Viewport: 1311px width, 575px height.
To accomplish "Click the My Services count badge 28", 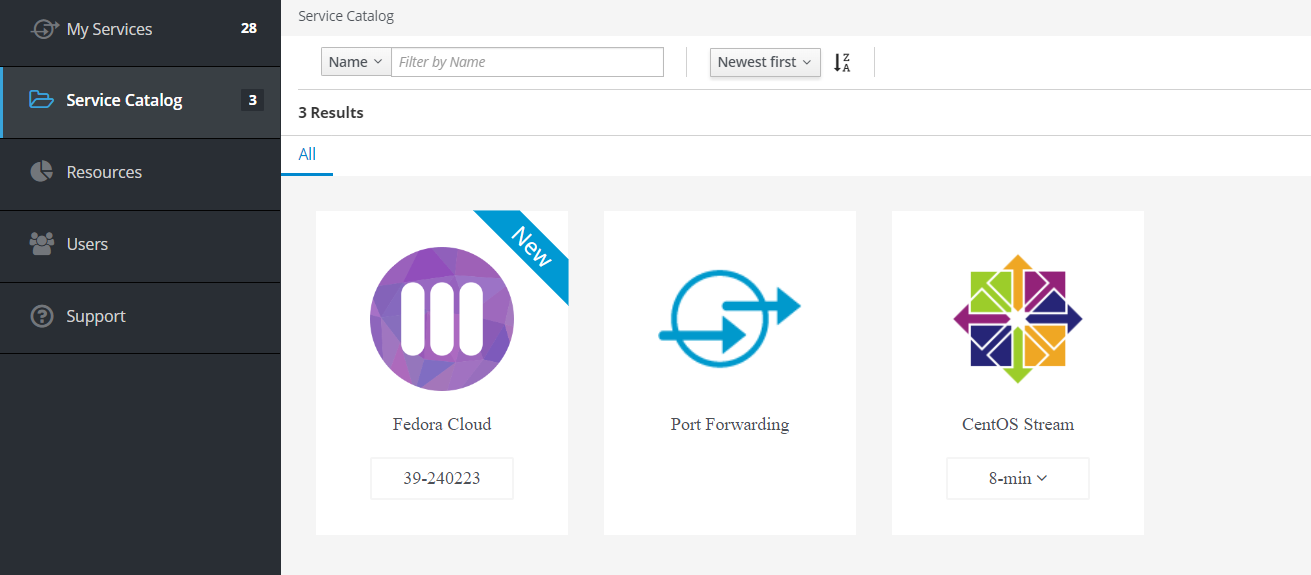I will click(249, 28).
